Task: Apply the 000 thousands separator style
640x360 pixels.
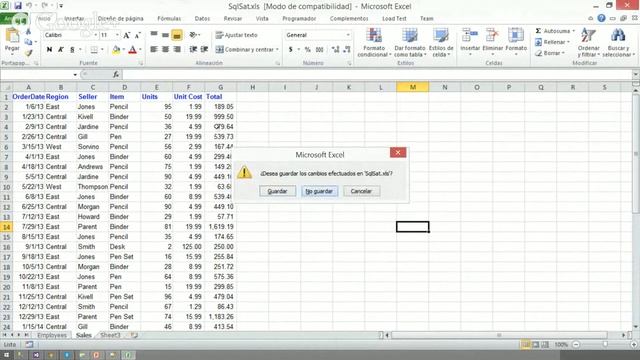Action: click(320, 49)
